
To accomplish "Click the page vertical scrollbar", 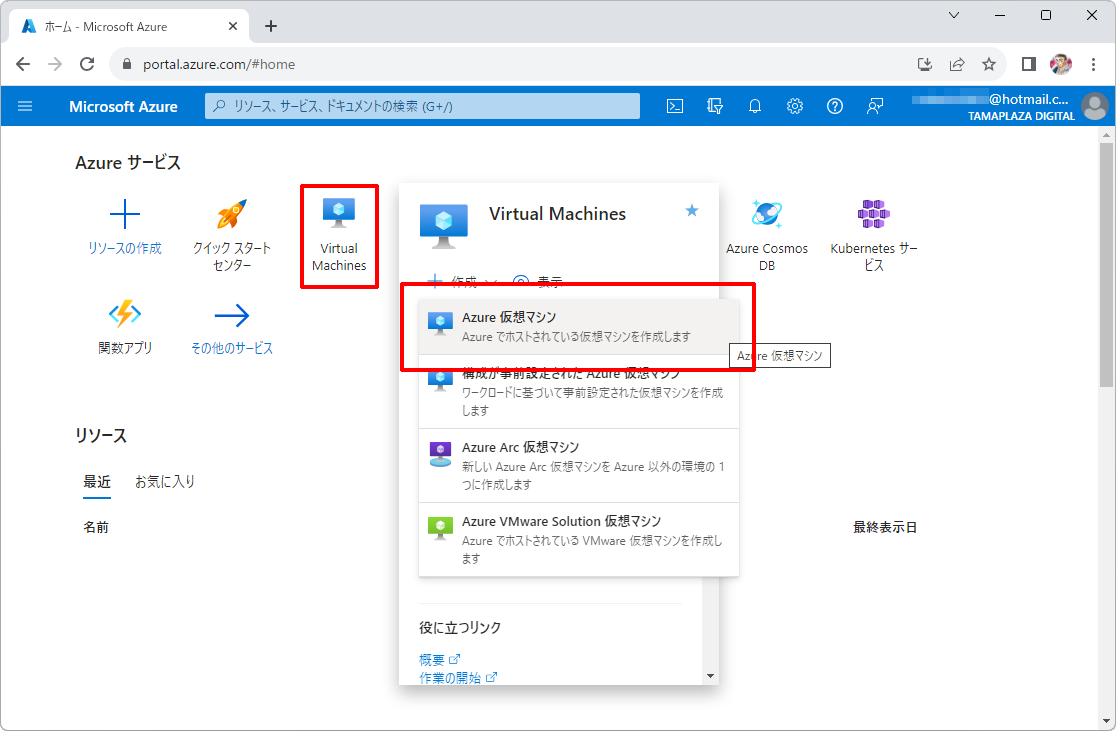I will pyautogui.click(x=1106, y=265).
